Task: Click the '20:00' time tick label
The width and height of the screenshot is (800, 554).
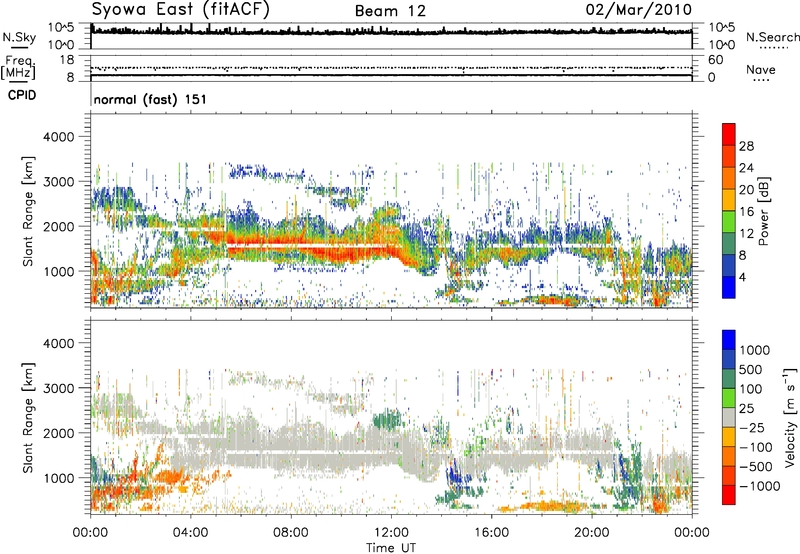Action: pyautogui.click(x=591, y=533)
